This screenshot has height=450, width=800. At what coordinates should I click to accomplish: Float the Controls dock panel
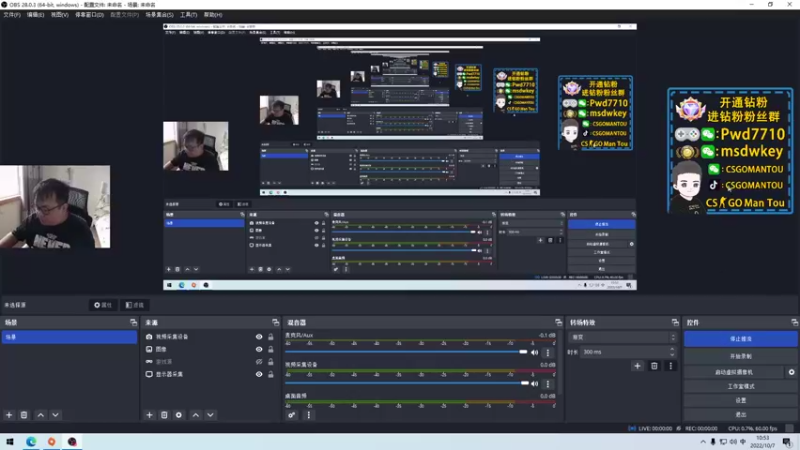pyautogui.click(x=794, y=322)
